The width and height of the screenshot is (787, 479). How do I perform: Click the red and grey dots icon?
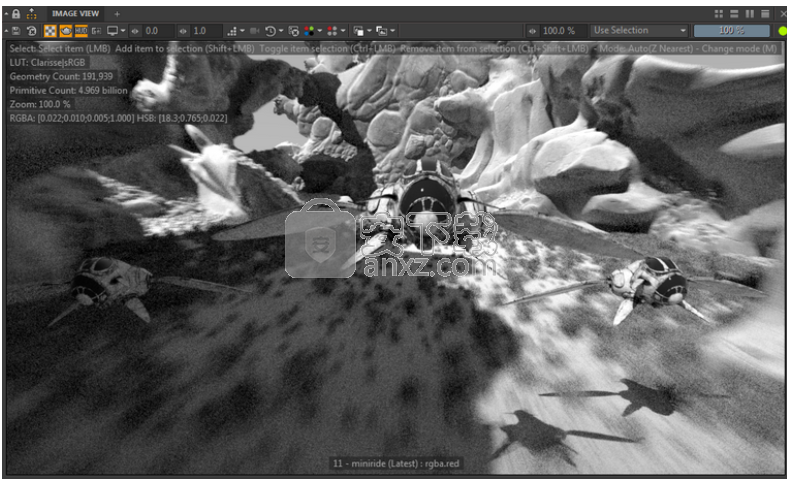point(332,31)
